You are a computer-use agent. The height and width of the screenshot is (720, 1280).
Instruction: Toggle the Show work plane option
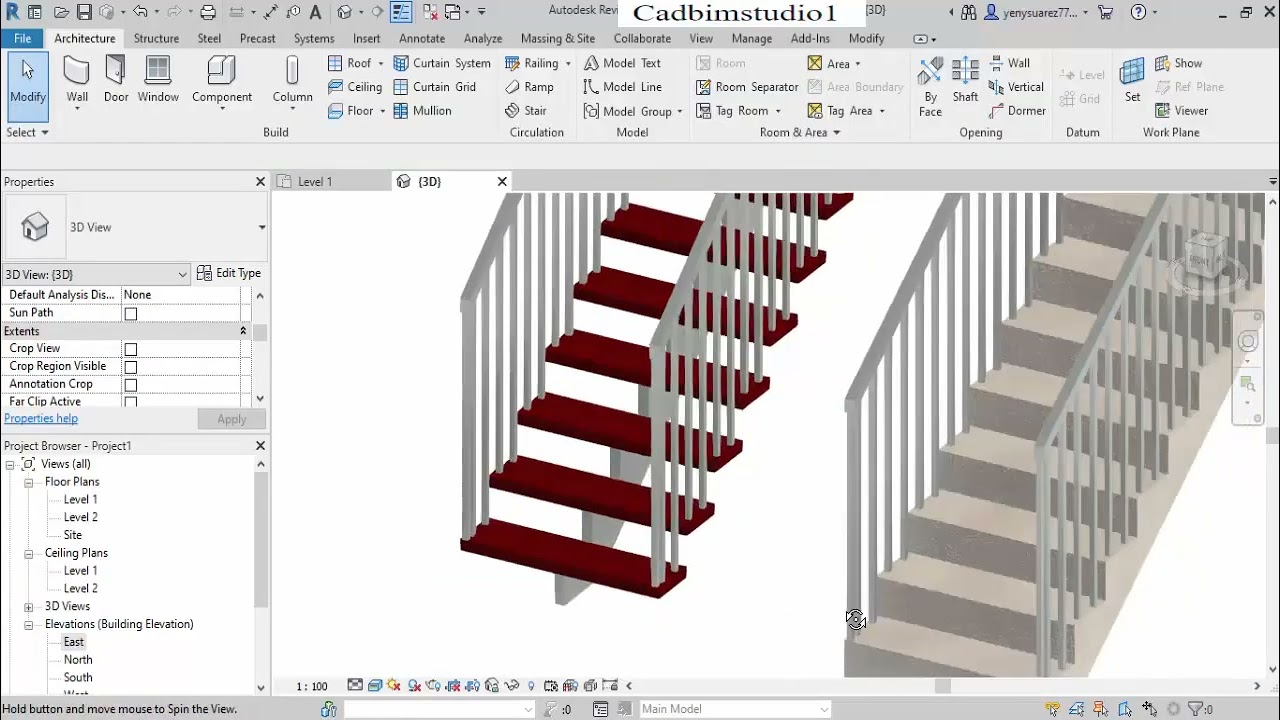coord(1178,63)
